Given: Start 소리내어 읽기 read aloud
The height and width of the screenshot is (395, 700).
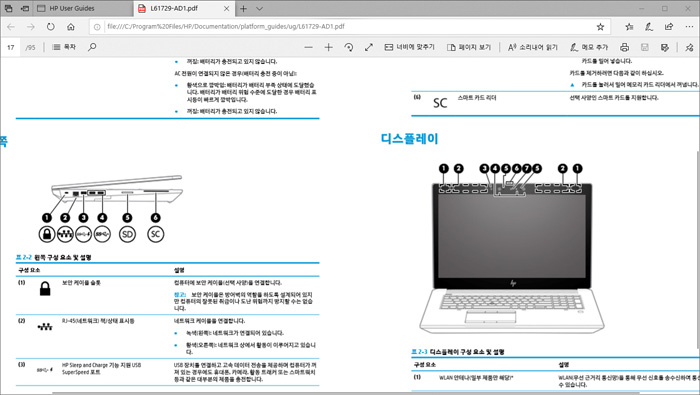Looking at the screenshot, I should tap(533, 47).
